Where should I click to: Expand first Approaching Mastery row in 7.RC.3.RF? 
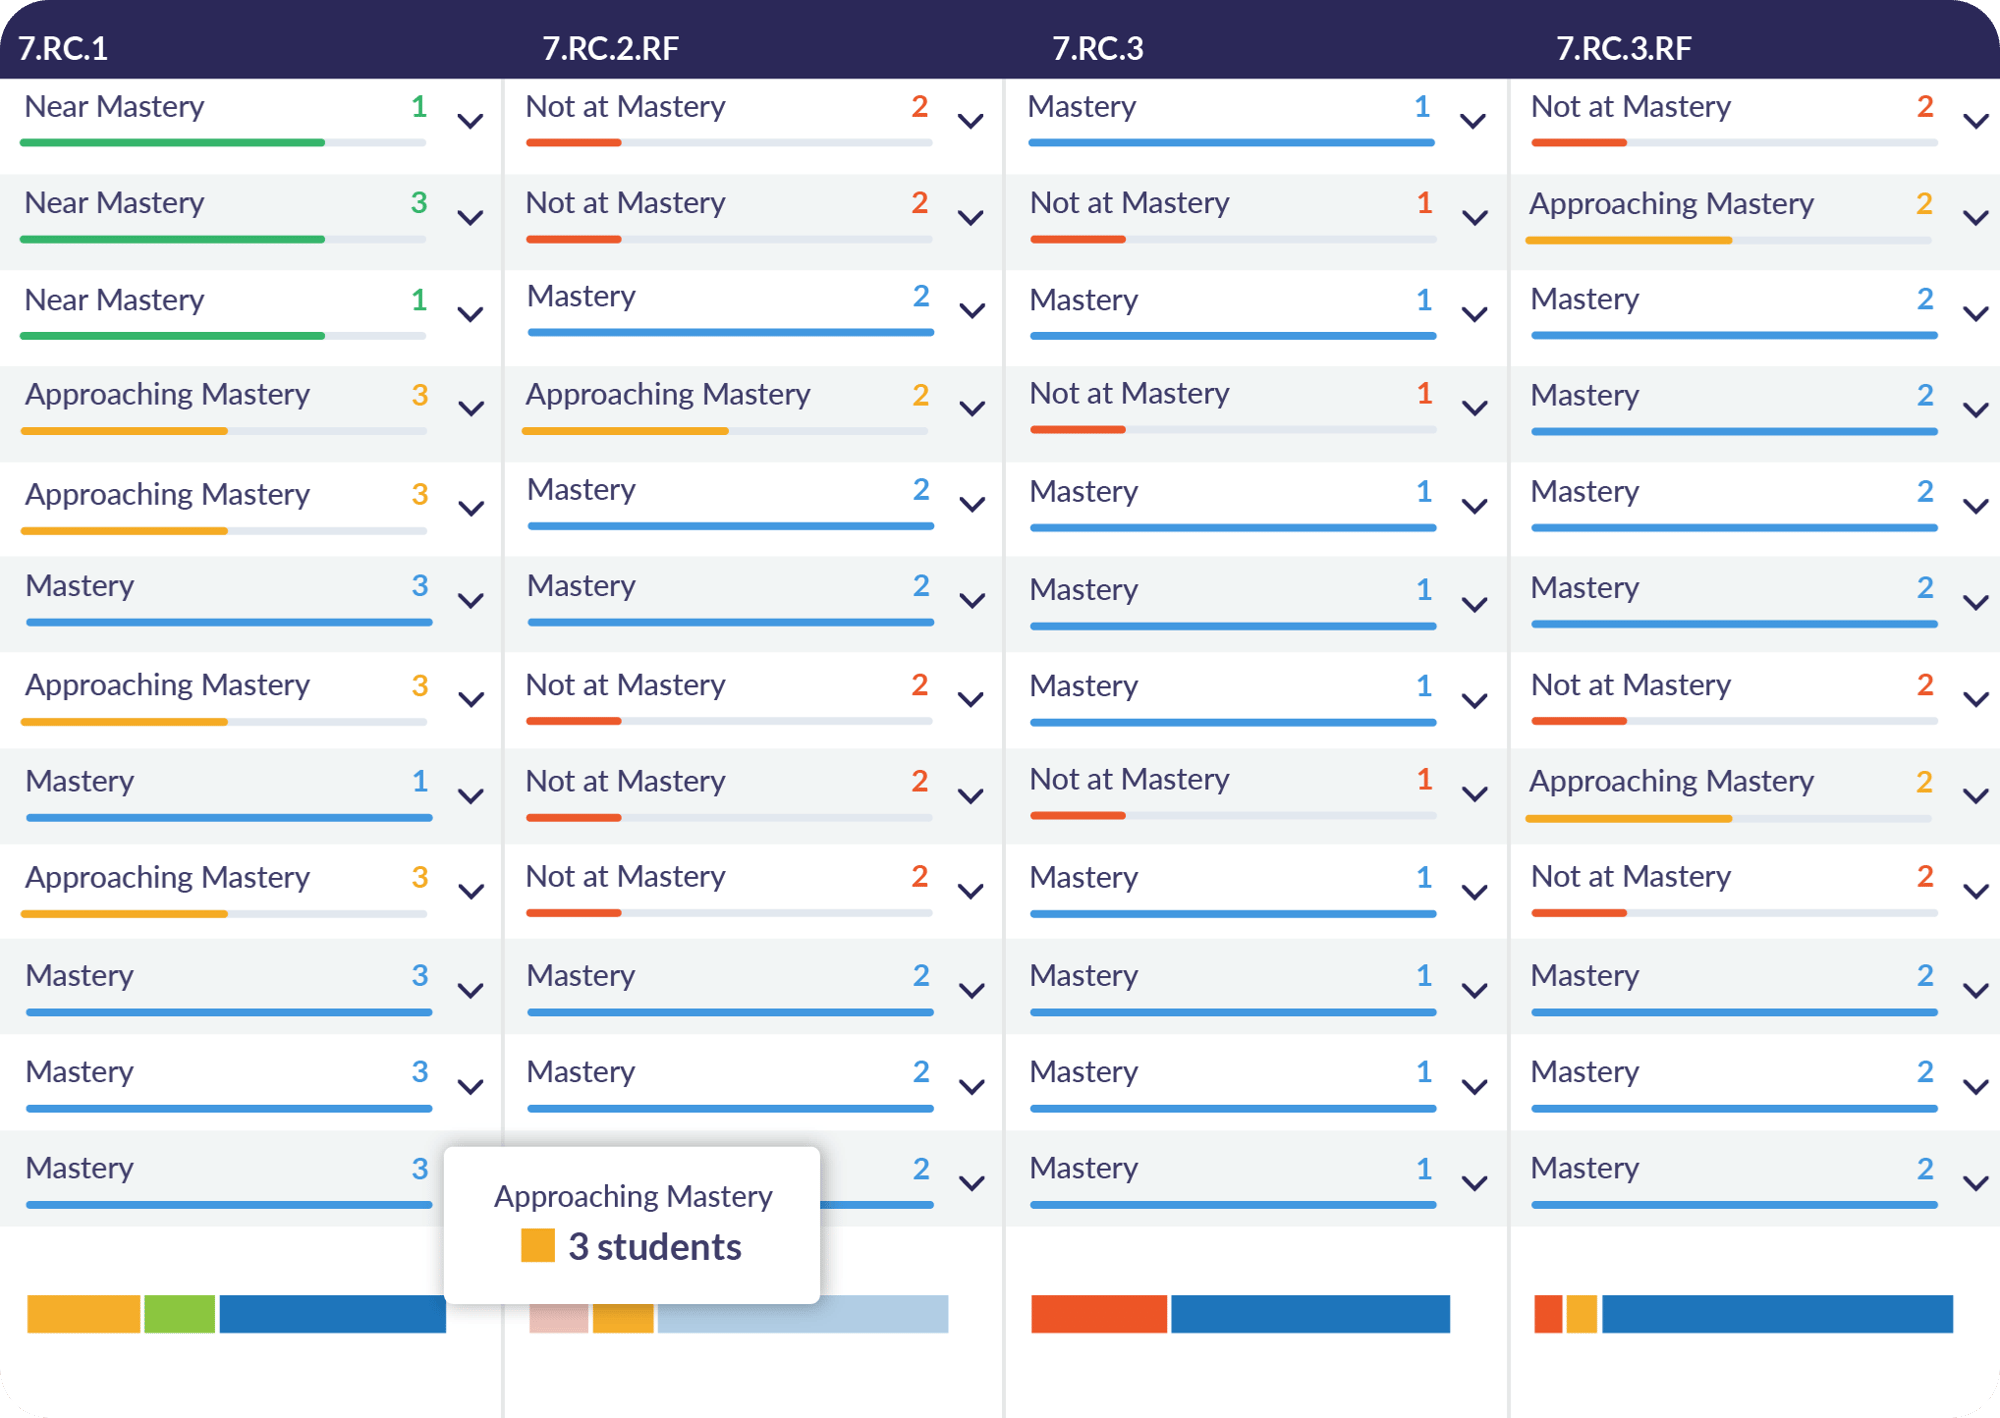[x=1975, y=218]
